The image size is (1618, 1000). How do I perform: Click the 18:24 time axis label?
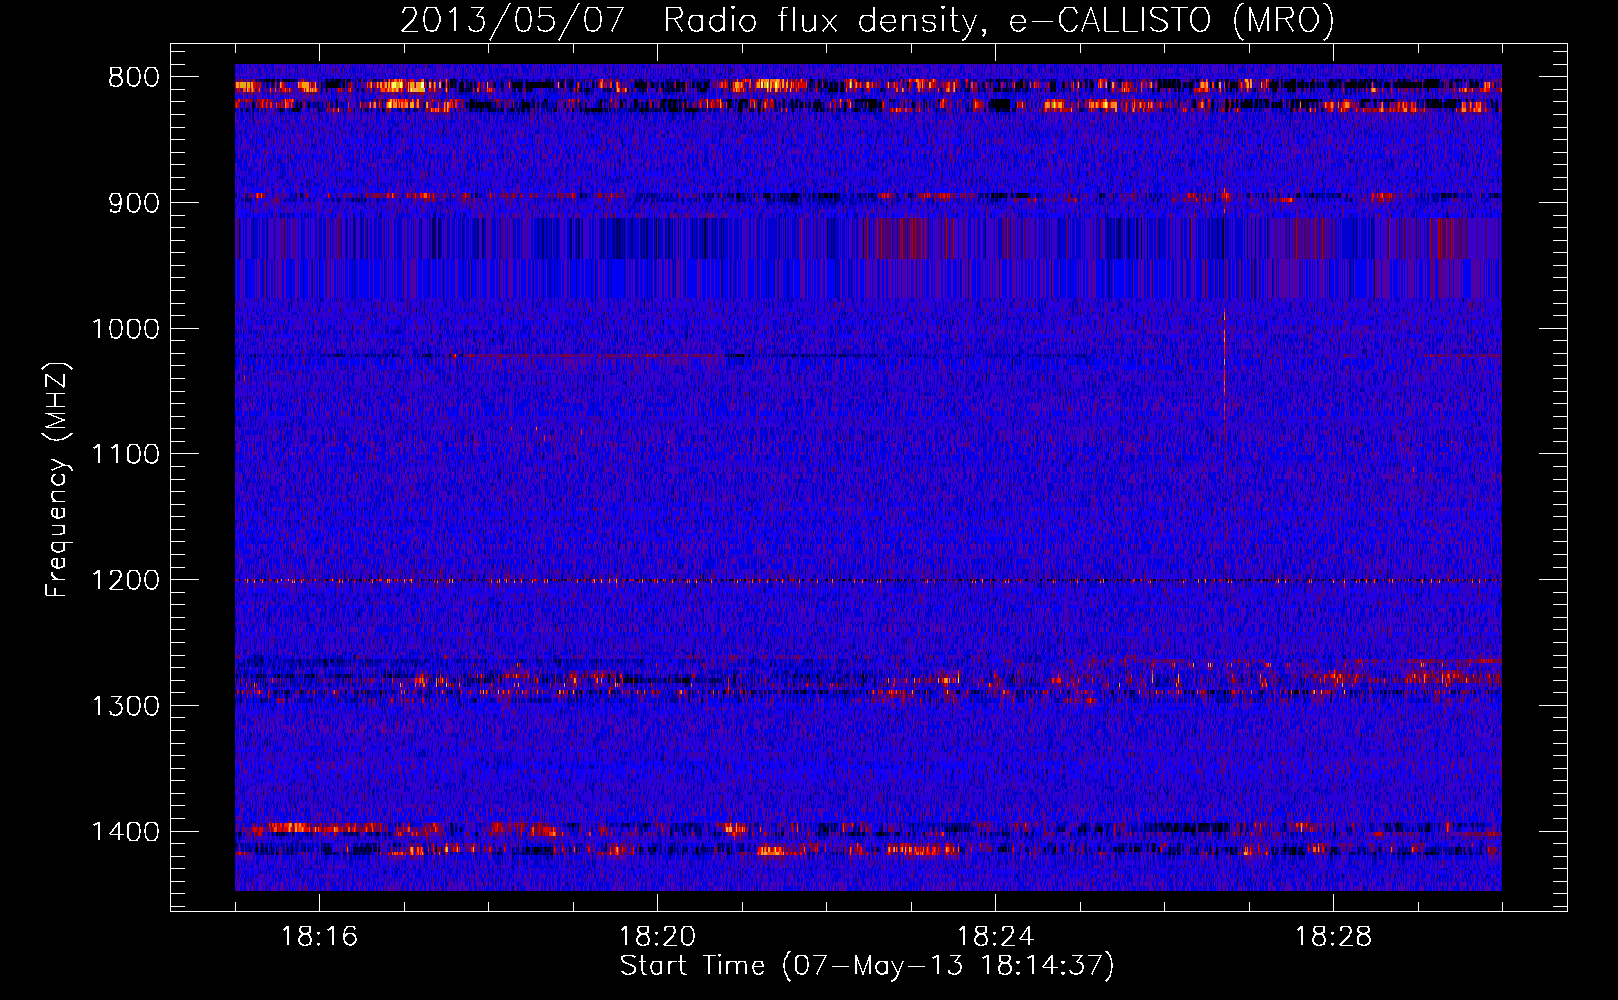click(995, 937)
